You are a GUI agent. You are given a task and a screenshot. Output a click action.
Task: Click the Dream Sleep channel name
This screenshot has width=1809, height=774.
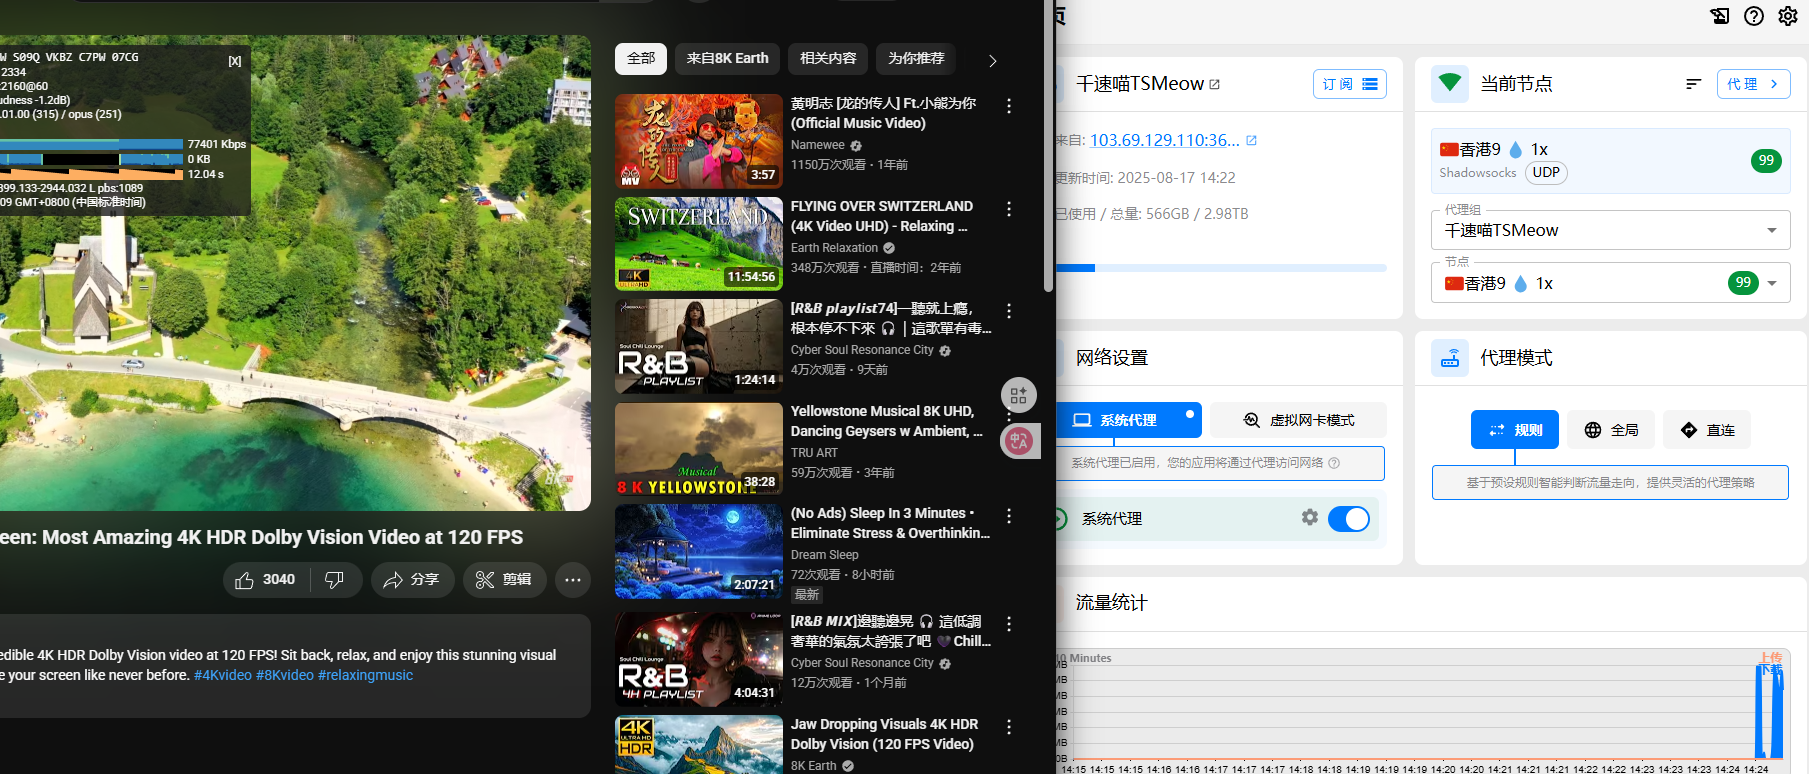coord(825,555)
